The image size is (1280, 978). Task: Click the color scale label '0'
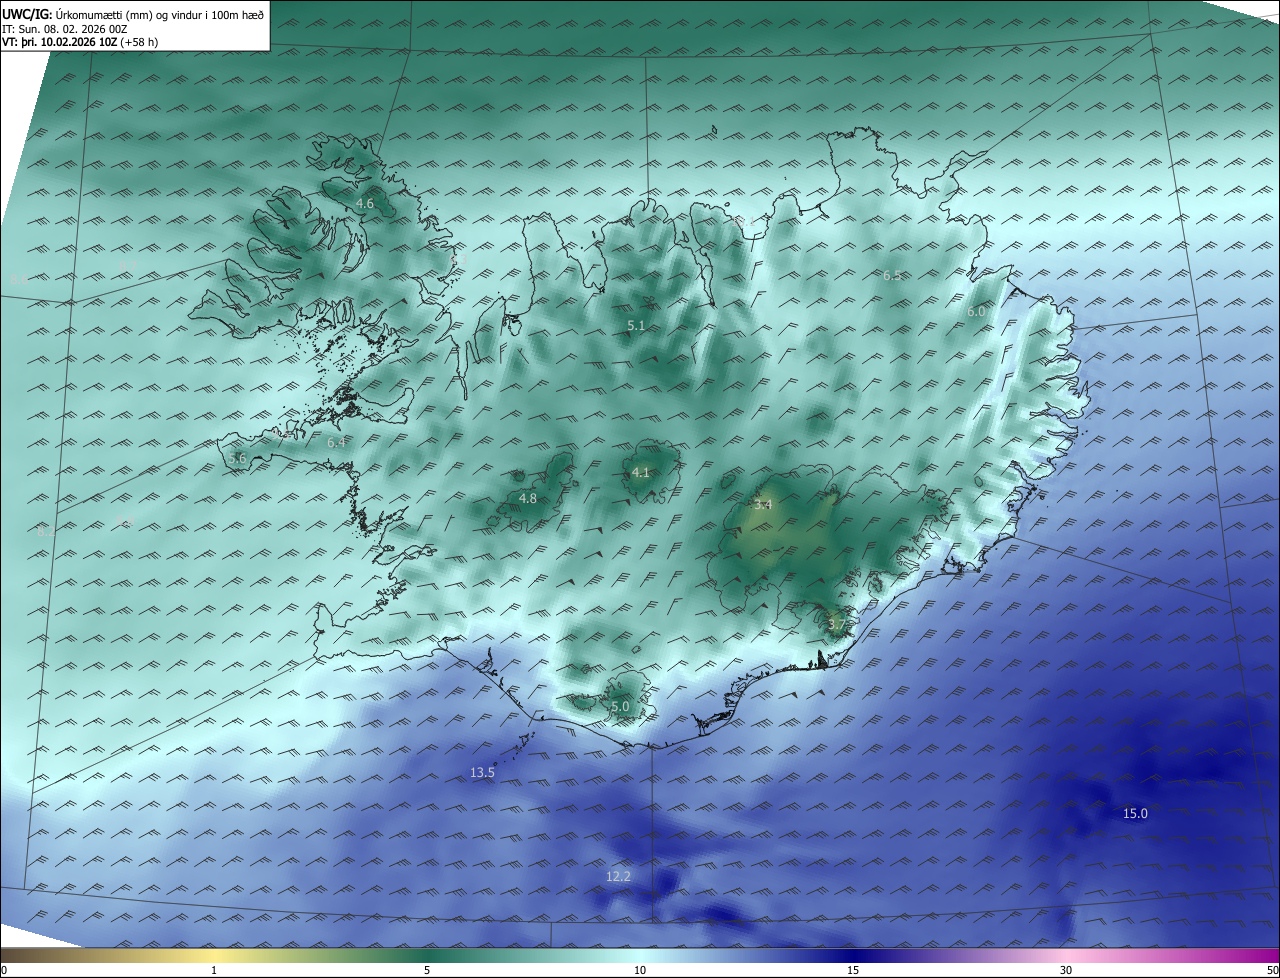tap(4, 970)
